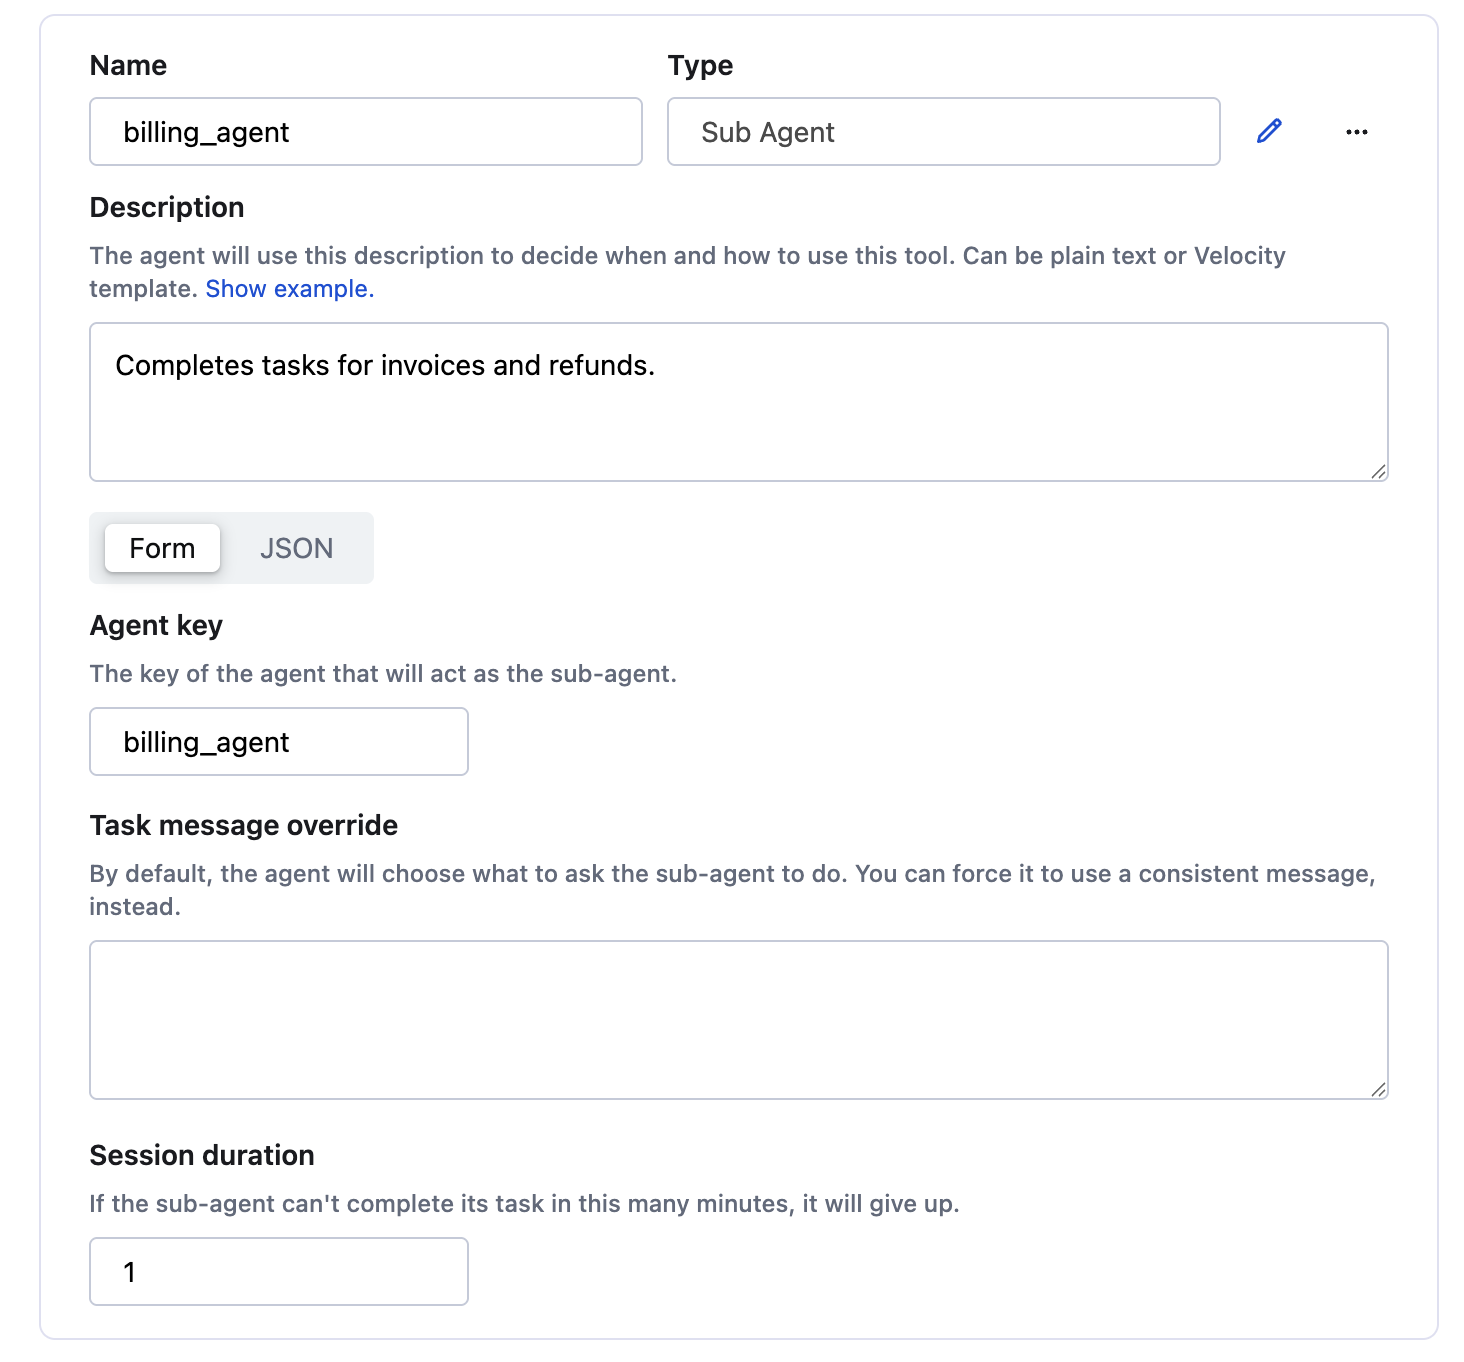
Task: Select the Agent key input field
Action: tap(278, 741)
